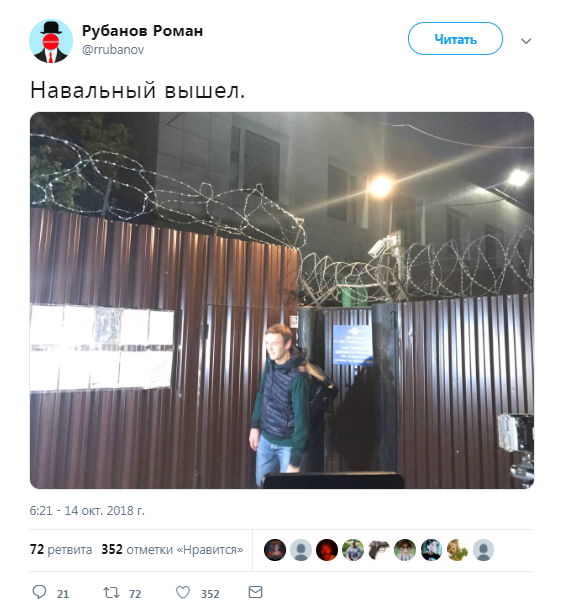View the 72 ретвита list

point(61,550)
